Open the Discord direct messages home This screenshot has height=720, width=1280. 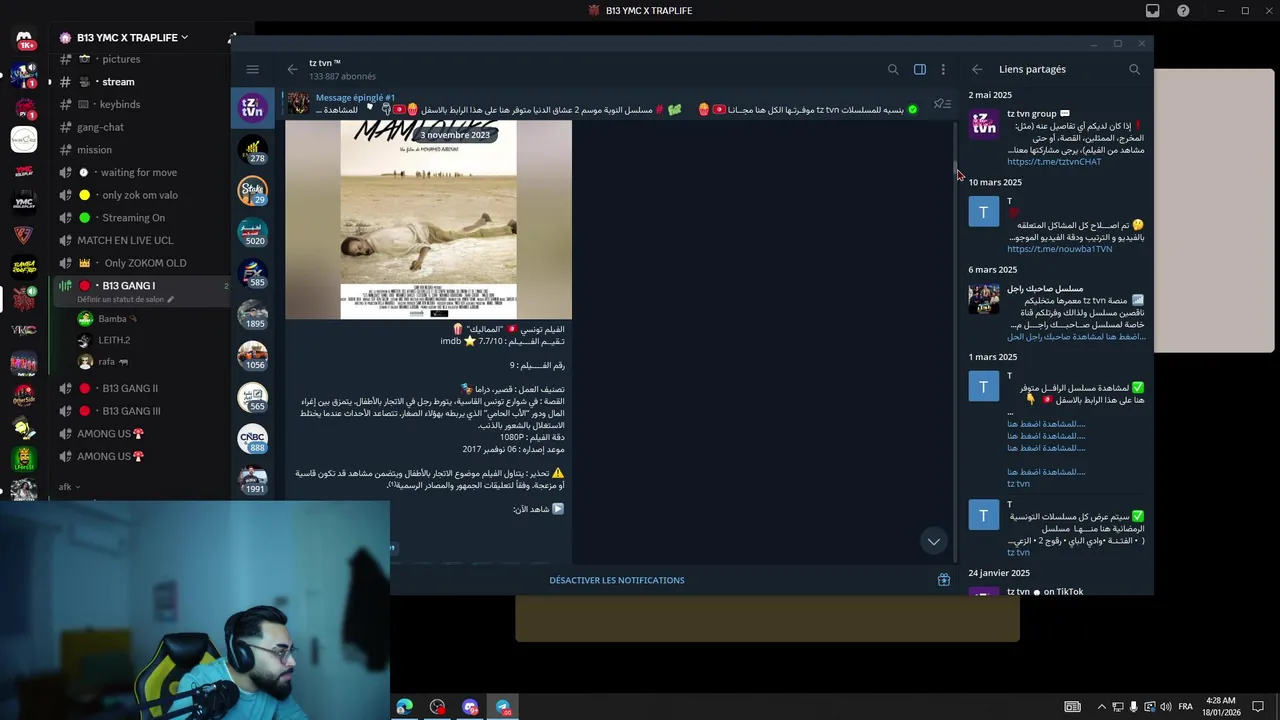click(24, 38)
